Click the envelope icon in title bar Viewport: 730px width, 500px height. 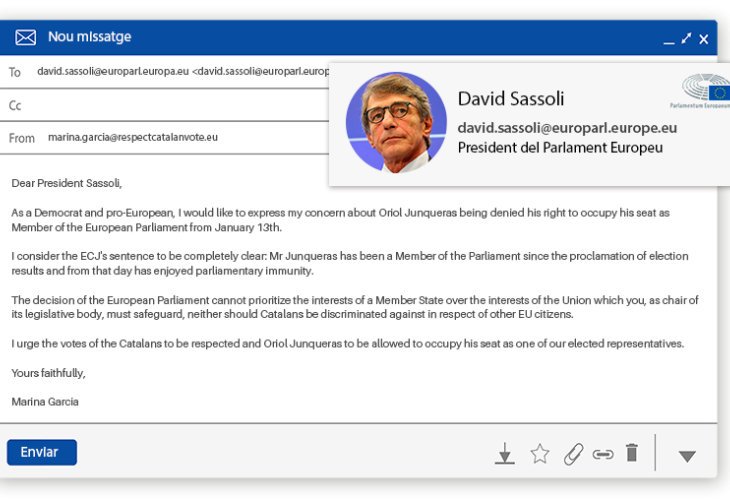click(25, 38)
